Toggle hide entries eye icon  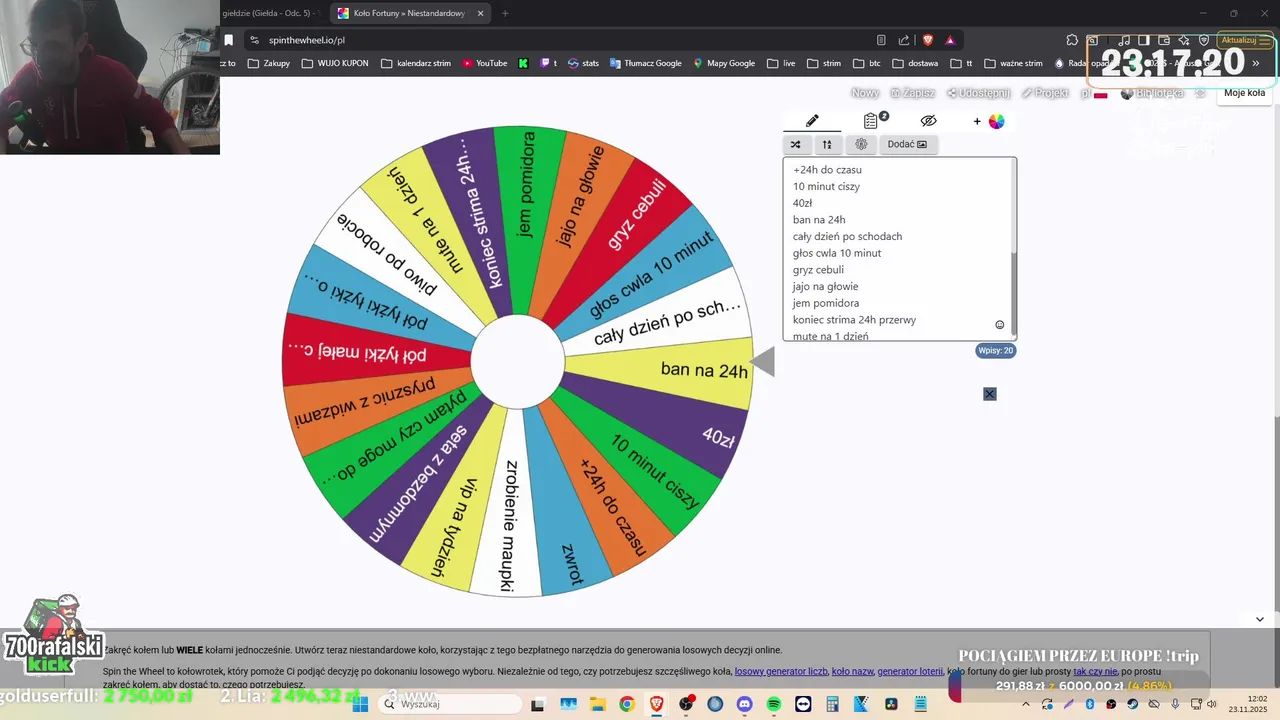pyautogui.click(x=928, y=121)
